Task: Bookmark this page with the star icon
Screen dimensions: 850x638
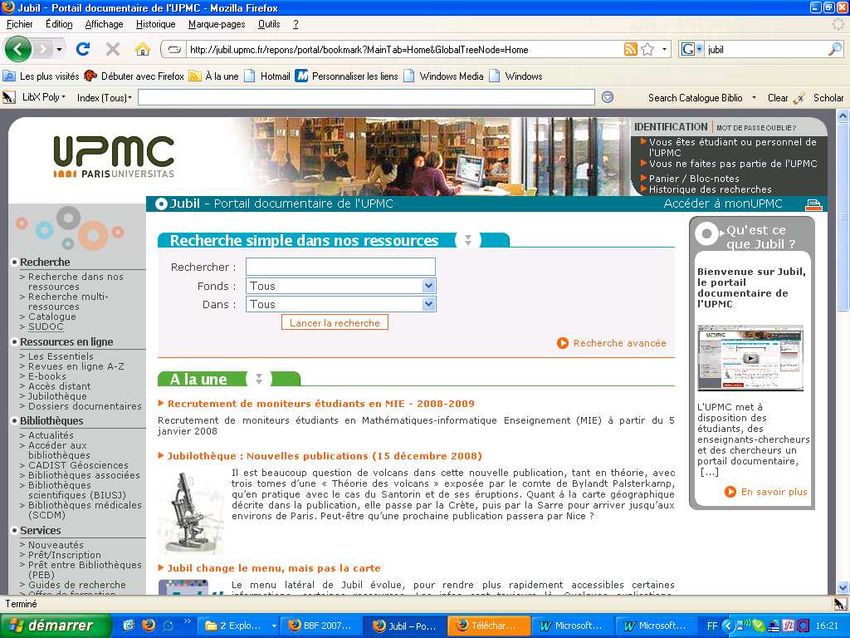Action: click(648, 49)
